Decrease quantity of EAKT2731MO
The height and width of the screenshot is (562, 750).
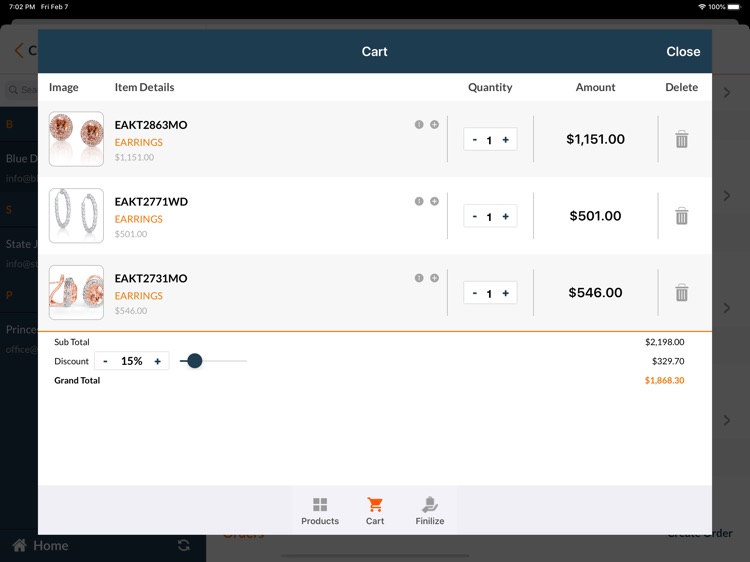click(x=474, y=293)
